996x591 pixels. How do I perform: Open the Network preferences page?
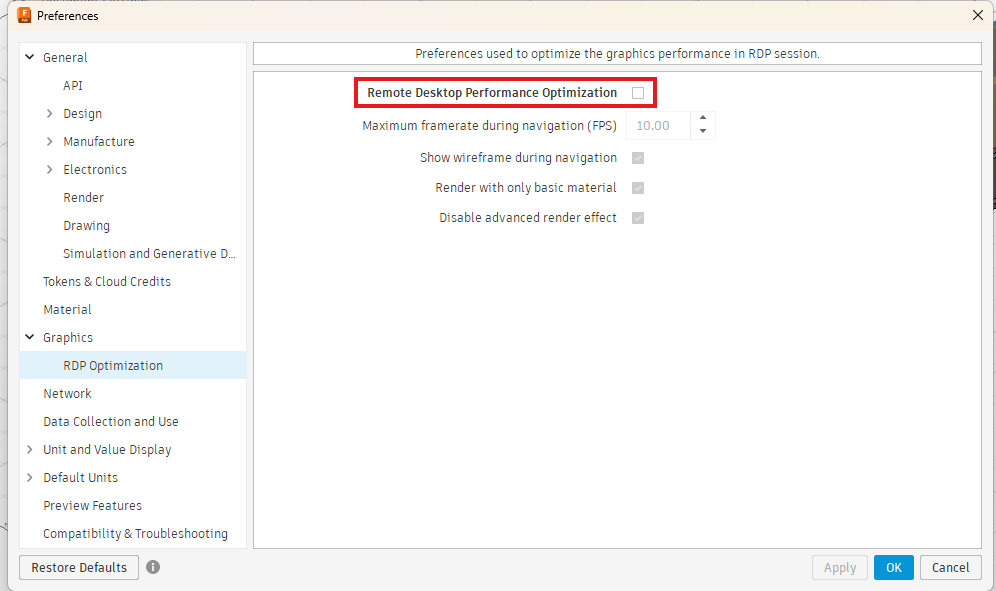pos(67,393)
